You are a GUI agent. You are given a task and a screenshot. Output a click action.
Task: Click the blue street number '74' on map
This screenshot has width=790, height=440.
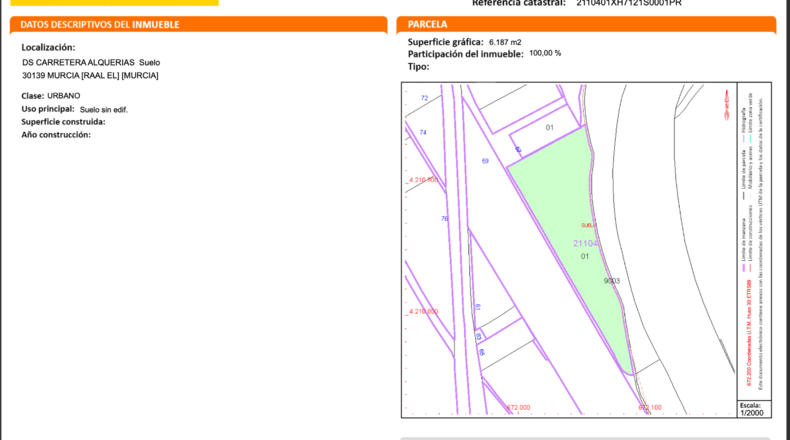click(423, 133)
